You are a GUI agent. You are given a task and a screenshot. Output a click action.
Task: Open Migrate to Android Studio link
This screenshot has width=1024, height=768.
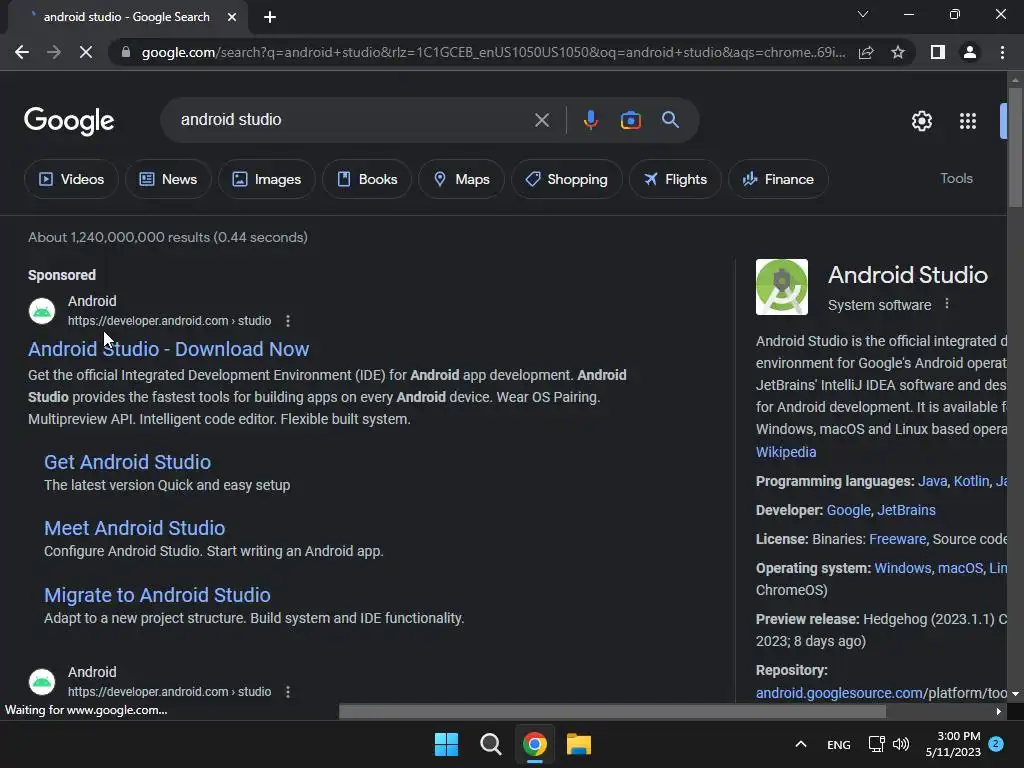tap(157, 595)
